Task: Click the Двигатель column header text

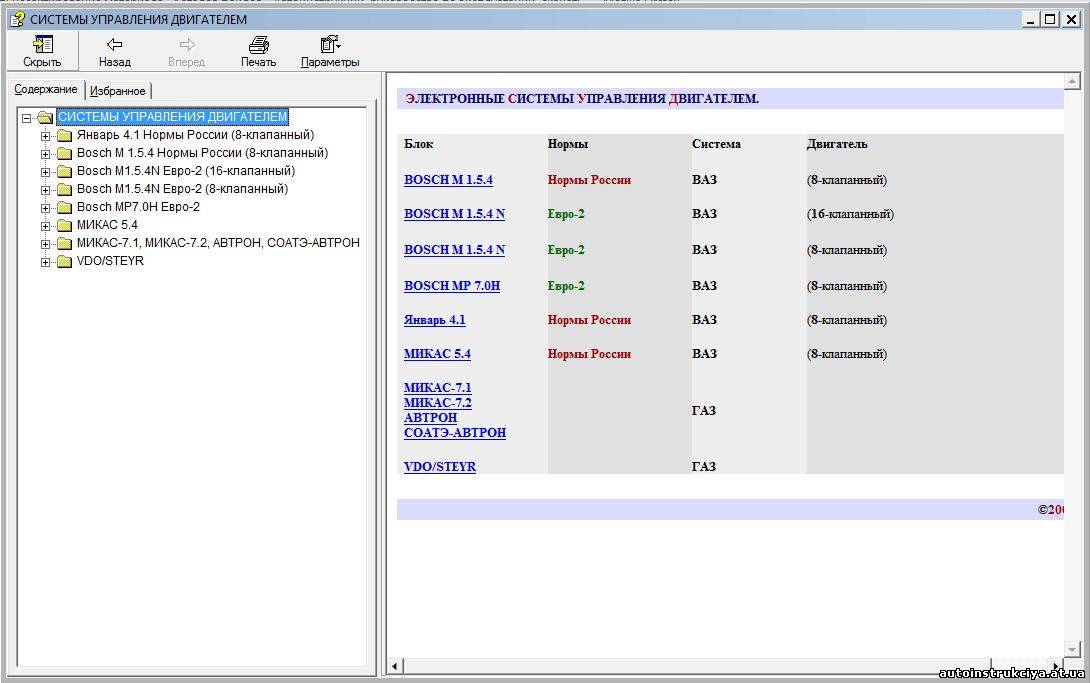Action: click(837, 145)
